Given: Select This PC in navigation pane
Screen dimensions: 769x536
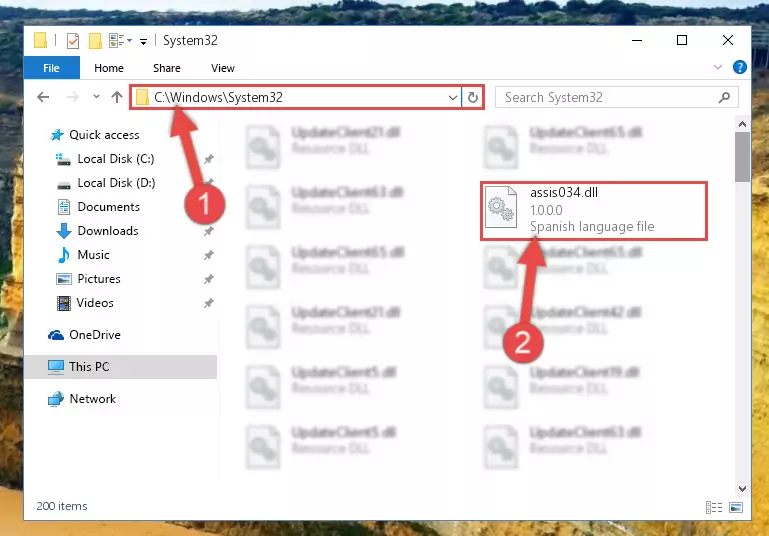Looking at the screenshot, I should tap(121, 367).
